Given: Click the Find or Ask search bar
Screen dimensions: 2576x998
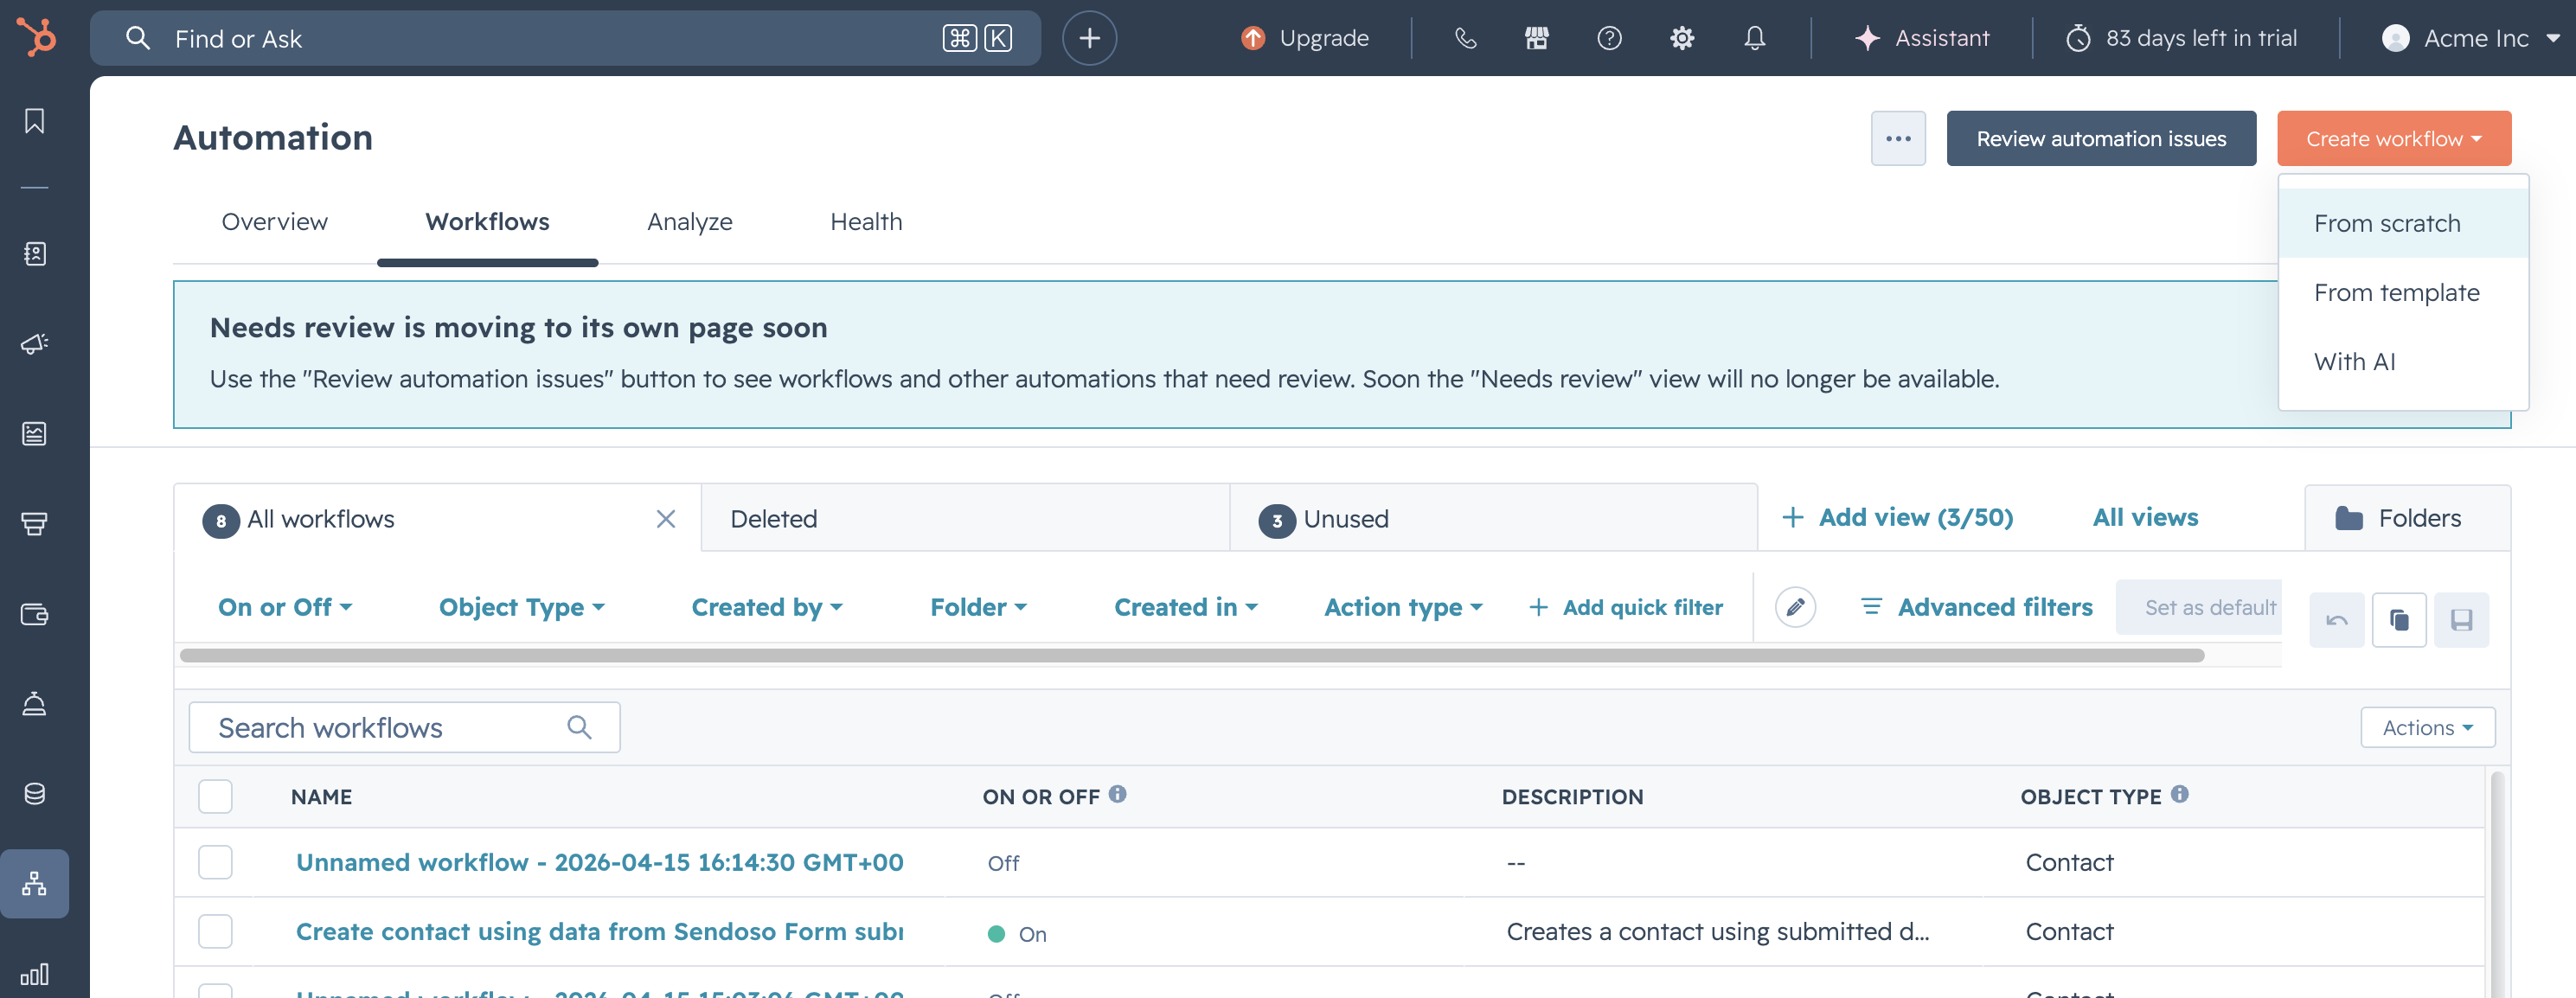Looking at the screenshot, I should point(565,38).
